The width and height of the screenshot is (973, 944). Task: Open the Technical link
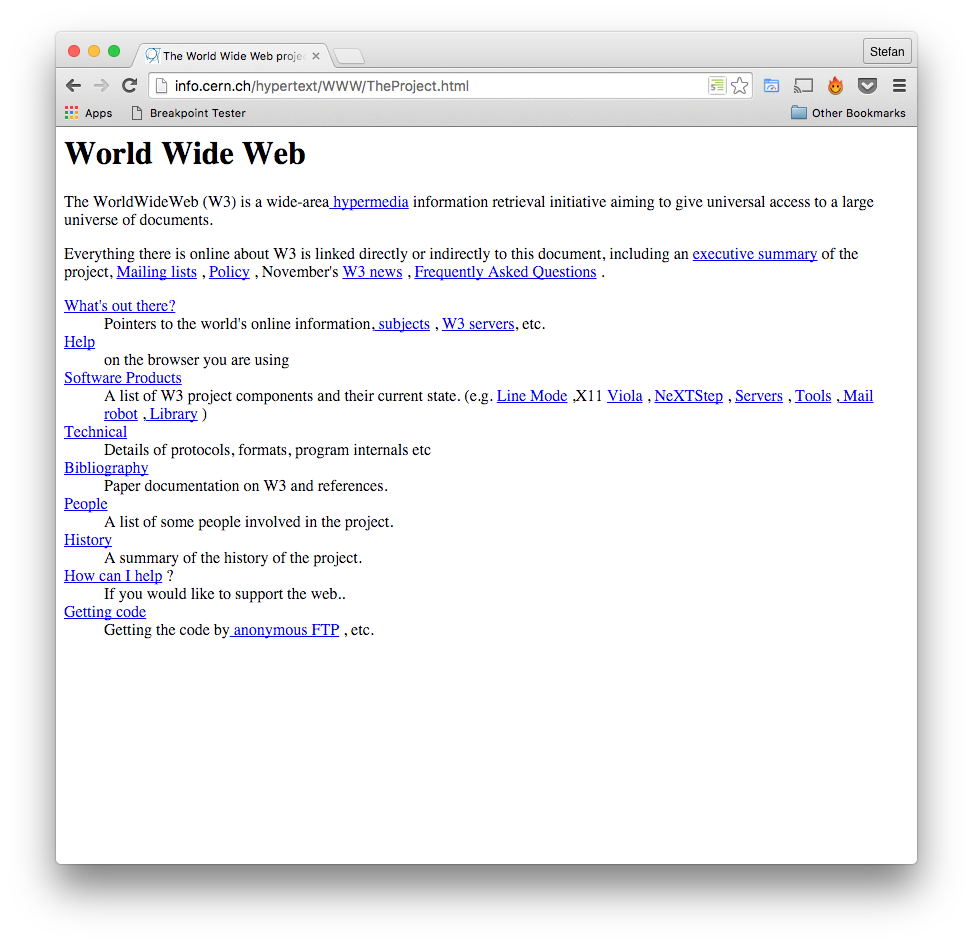96,432
